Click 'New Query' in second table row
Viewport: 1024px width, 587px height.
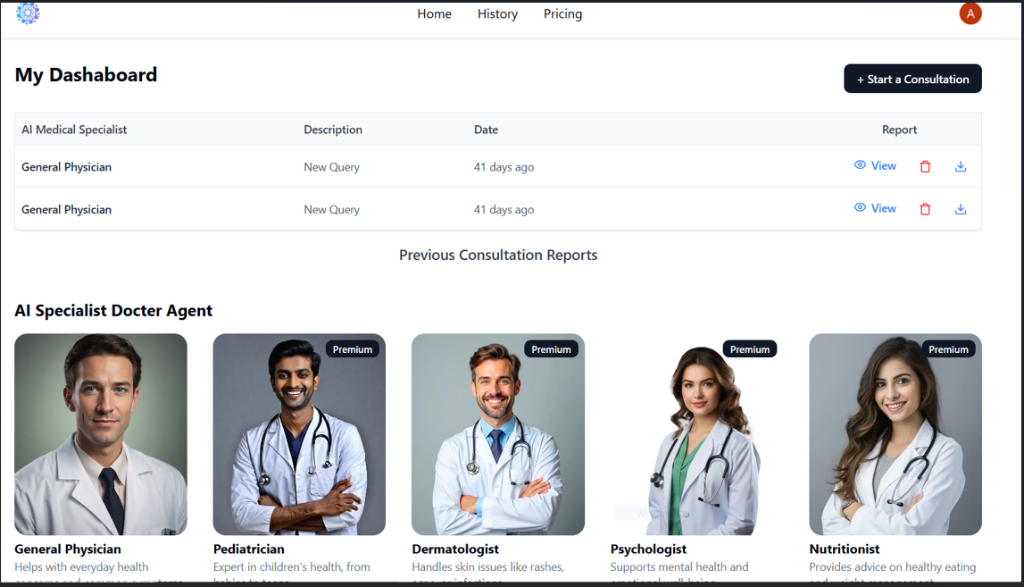tap(332, 210)
